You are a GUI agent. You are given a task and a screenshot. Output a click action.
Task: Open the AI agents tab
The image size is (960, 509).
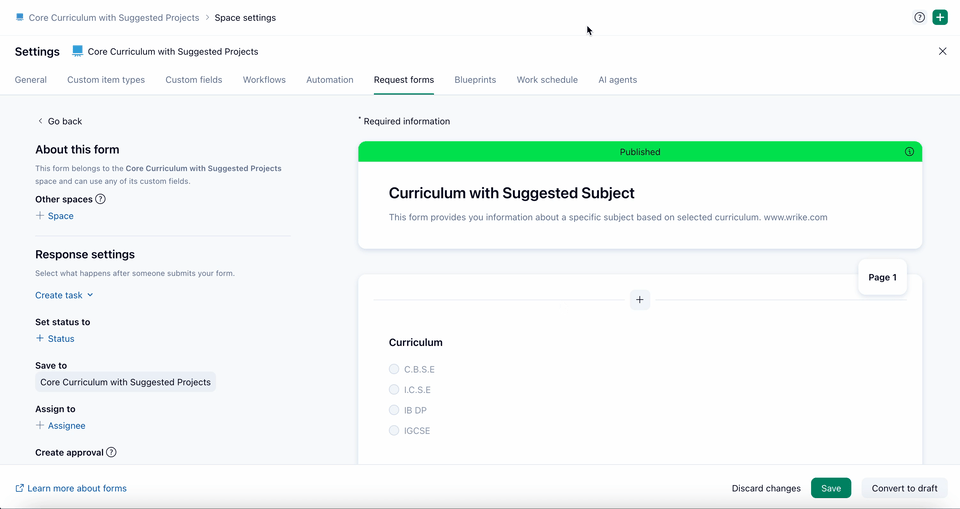pyautogui.click(x=617, y=80)
